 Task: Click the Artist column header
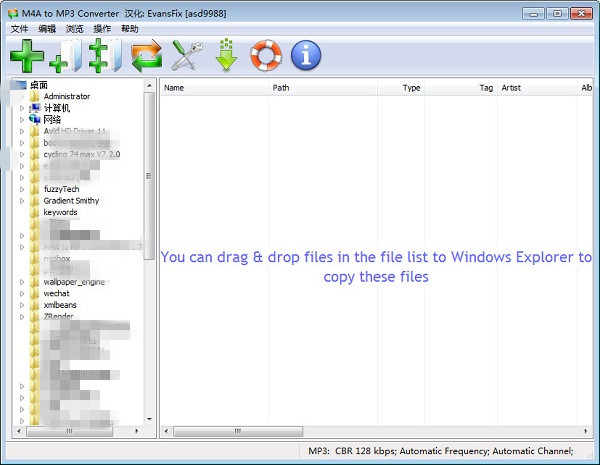tap(511, 88)
